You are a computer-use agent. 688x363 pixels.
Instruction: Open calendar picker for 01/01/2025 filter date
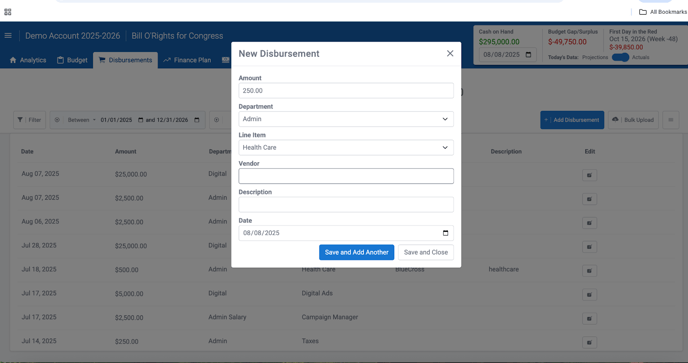click(140, 120)
